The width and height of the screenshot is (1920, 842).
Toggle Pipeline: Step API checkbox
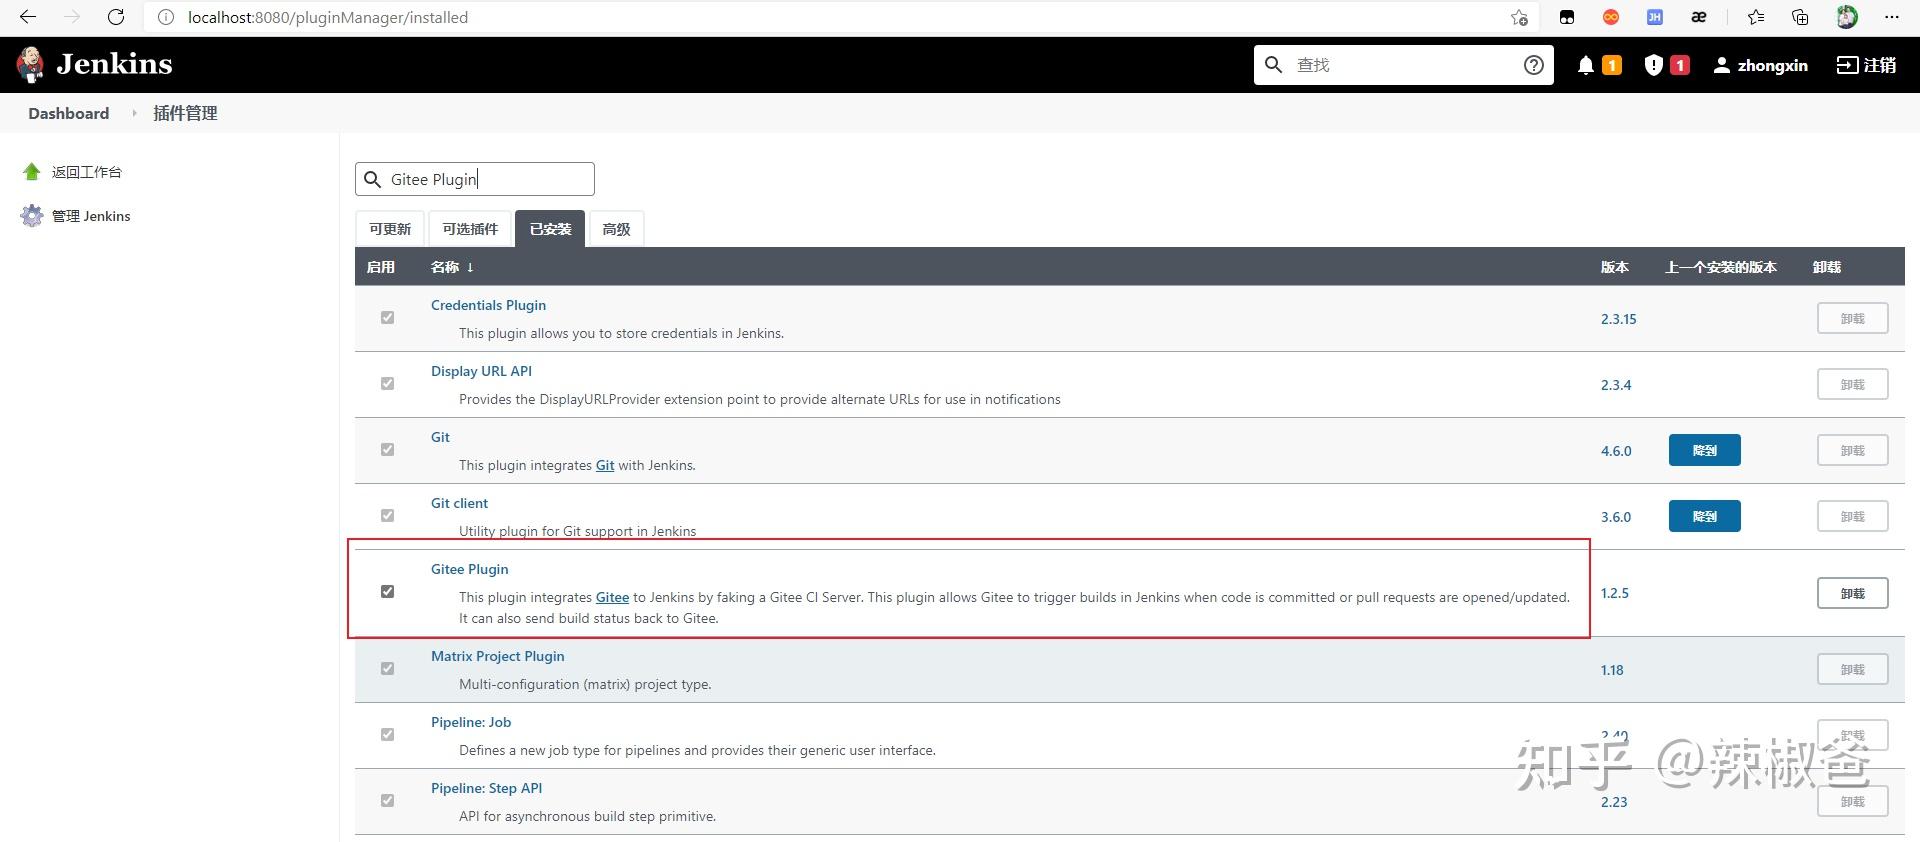(x=387, y=801)
